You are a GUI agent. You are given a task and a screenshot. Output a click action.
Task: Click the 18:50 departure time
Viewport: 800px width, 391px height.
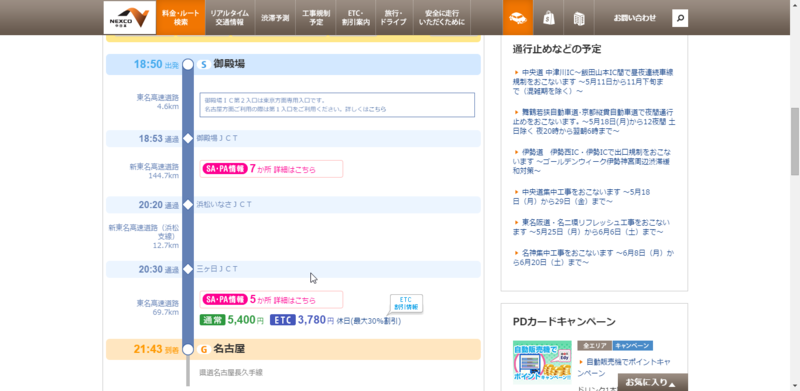point(148,64)
